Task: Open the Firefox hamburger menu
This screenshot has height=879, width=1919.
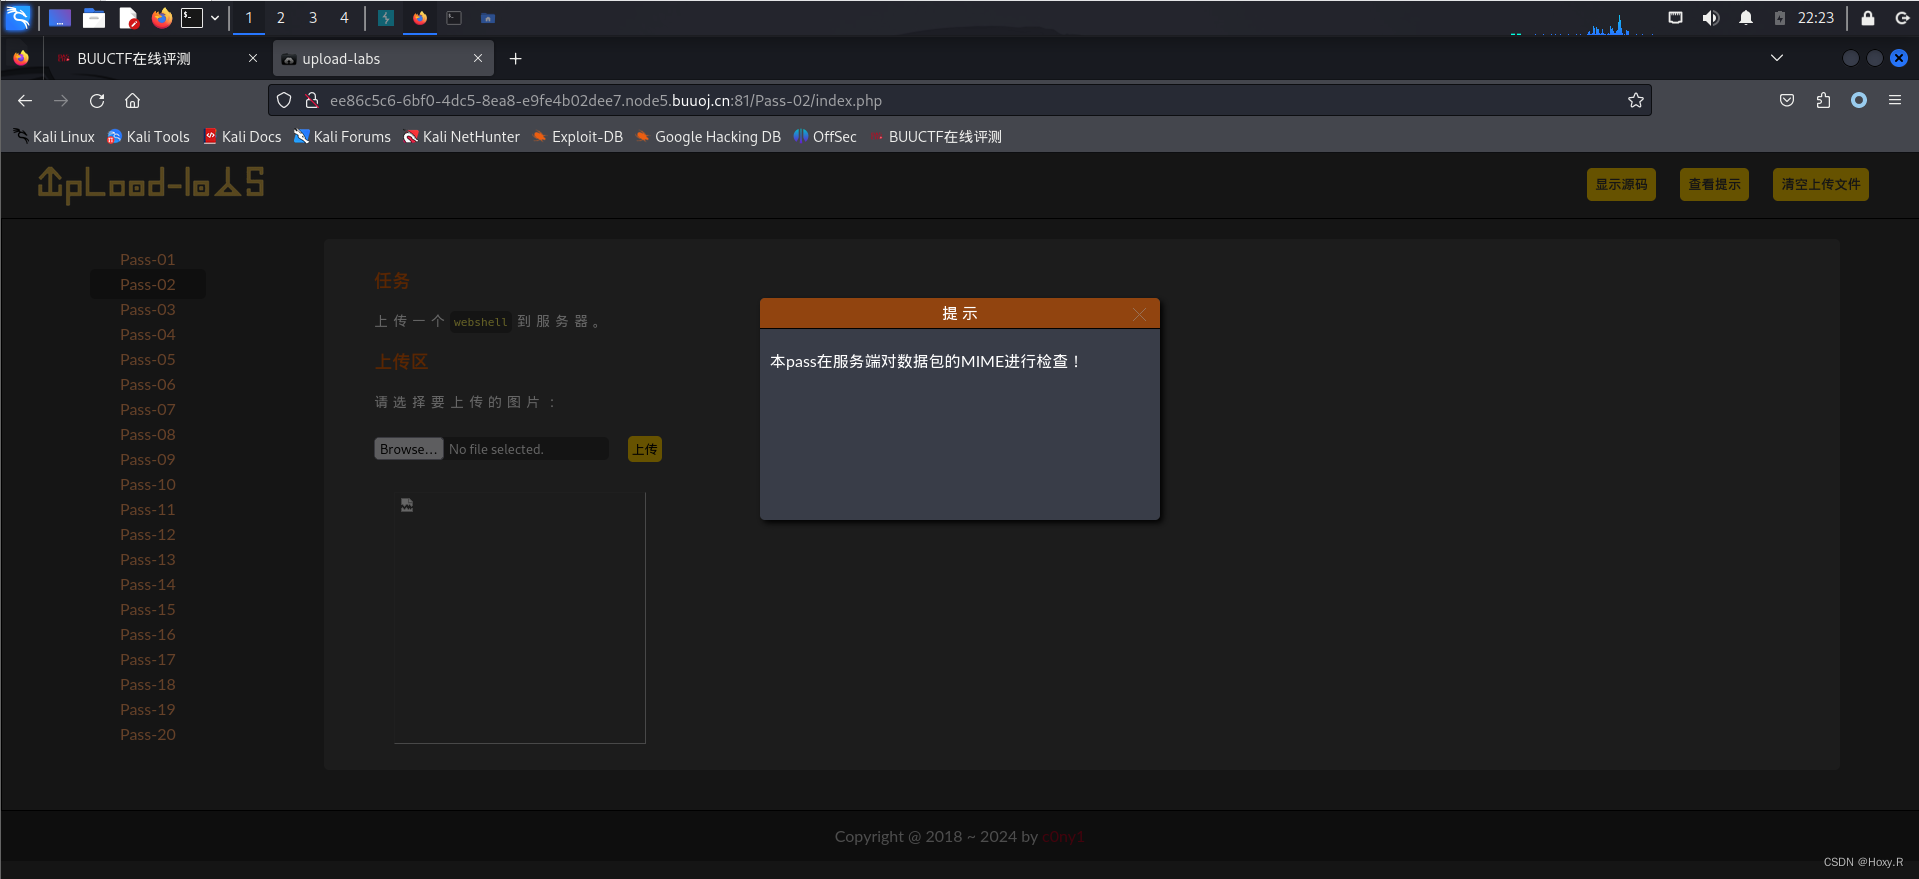Action: pyautogui.click(x=1895, y=100)
